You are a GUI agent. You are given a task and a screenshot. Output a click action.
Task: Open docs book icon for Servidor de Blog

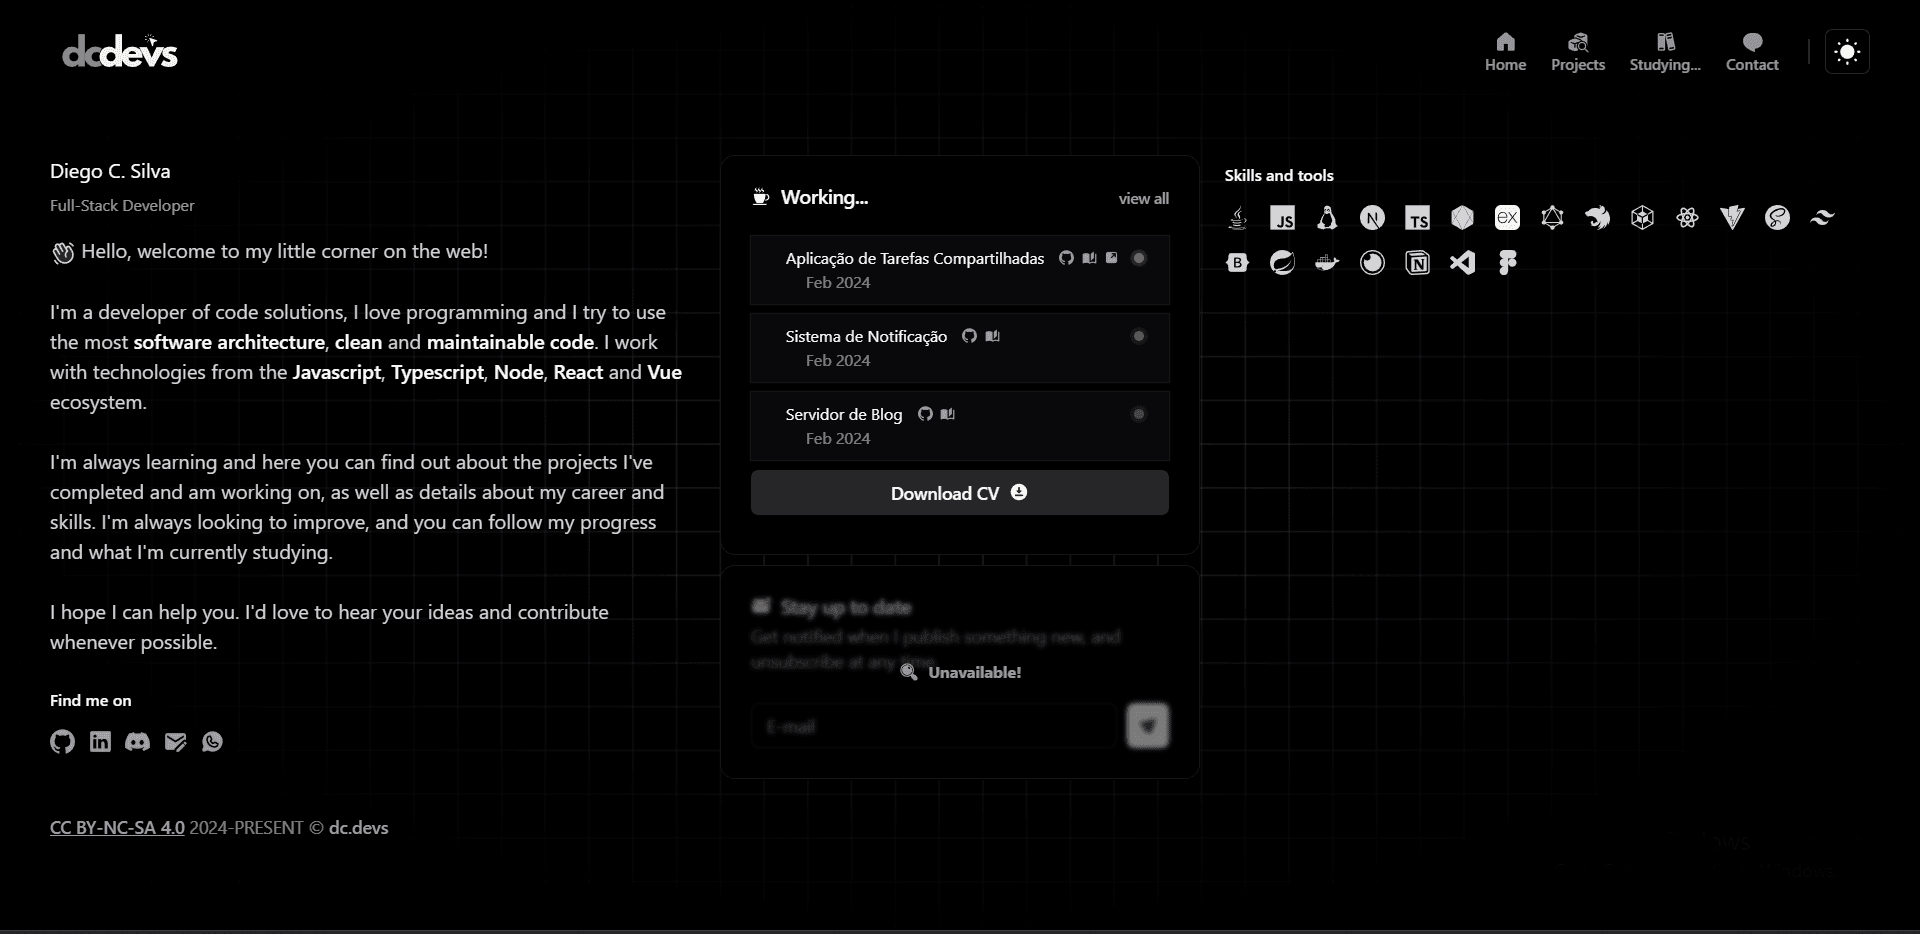click(948, 414)
